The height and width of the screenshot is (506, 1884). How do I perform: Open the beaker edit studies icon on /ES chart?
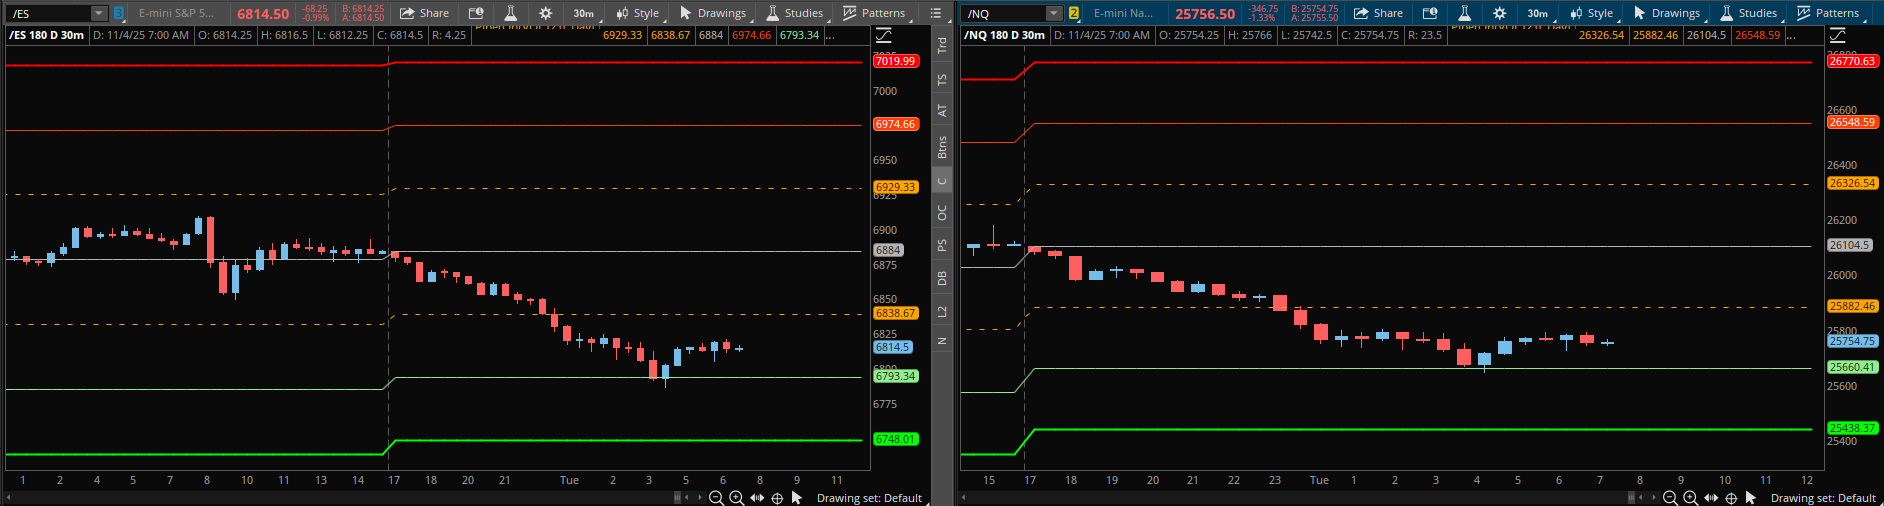click(510, 13)
